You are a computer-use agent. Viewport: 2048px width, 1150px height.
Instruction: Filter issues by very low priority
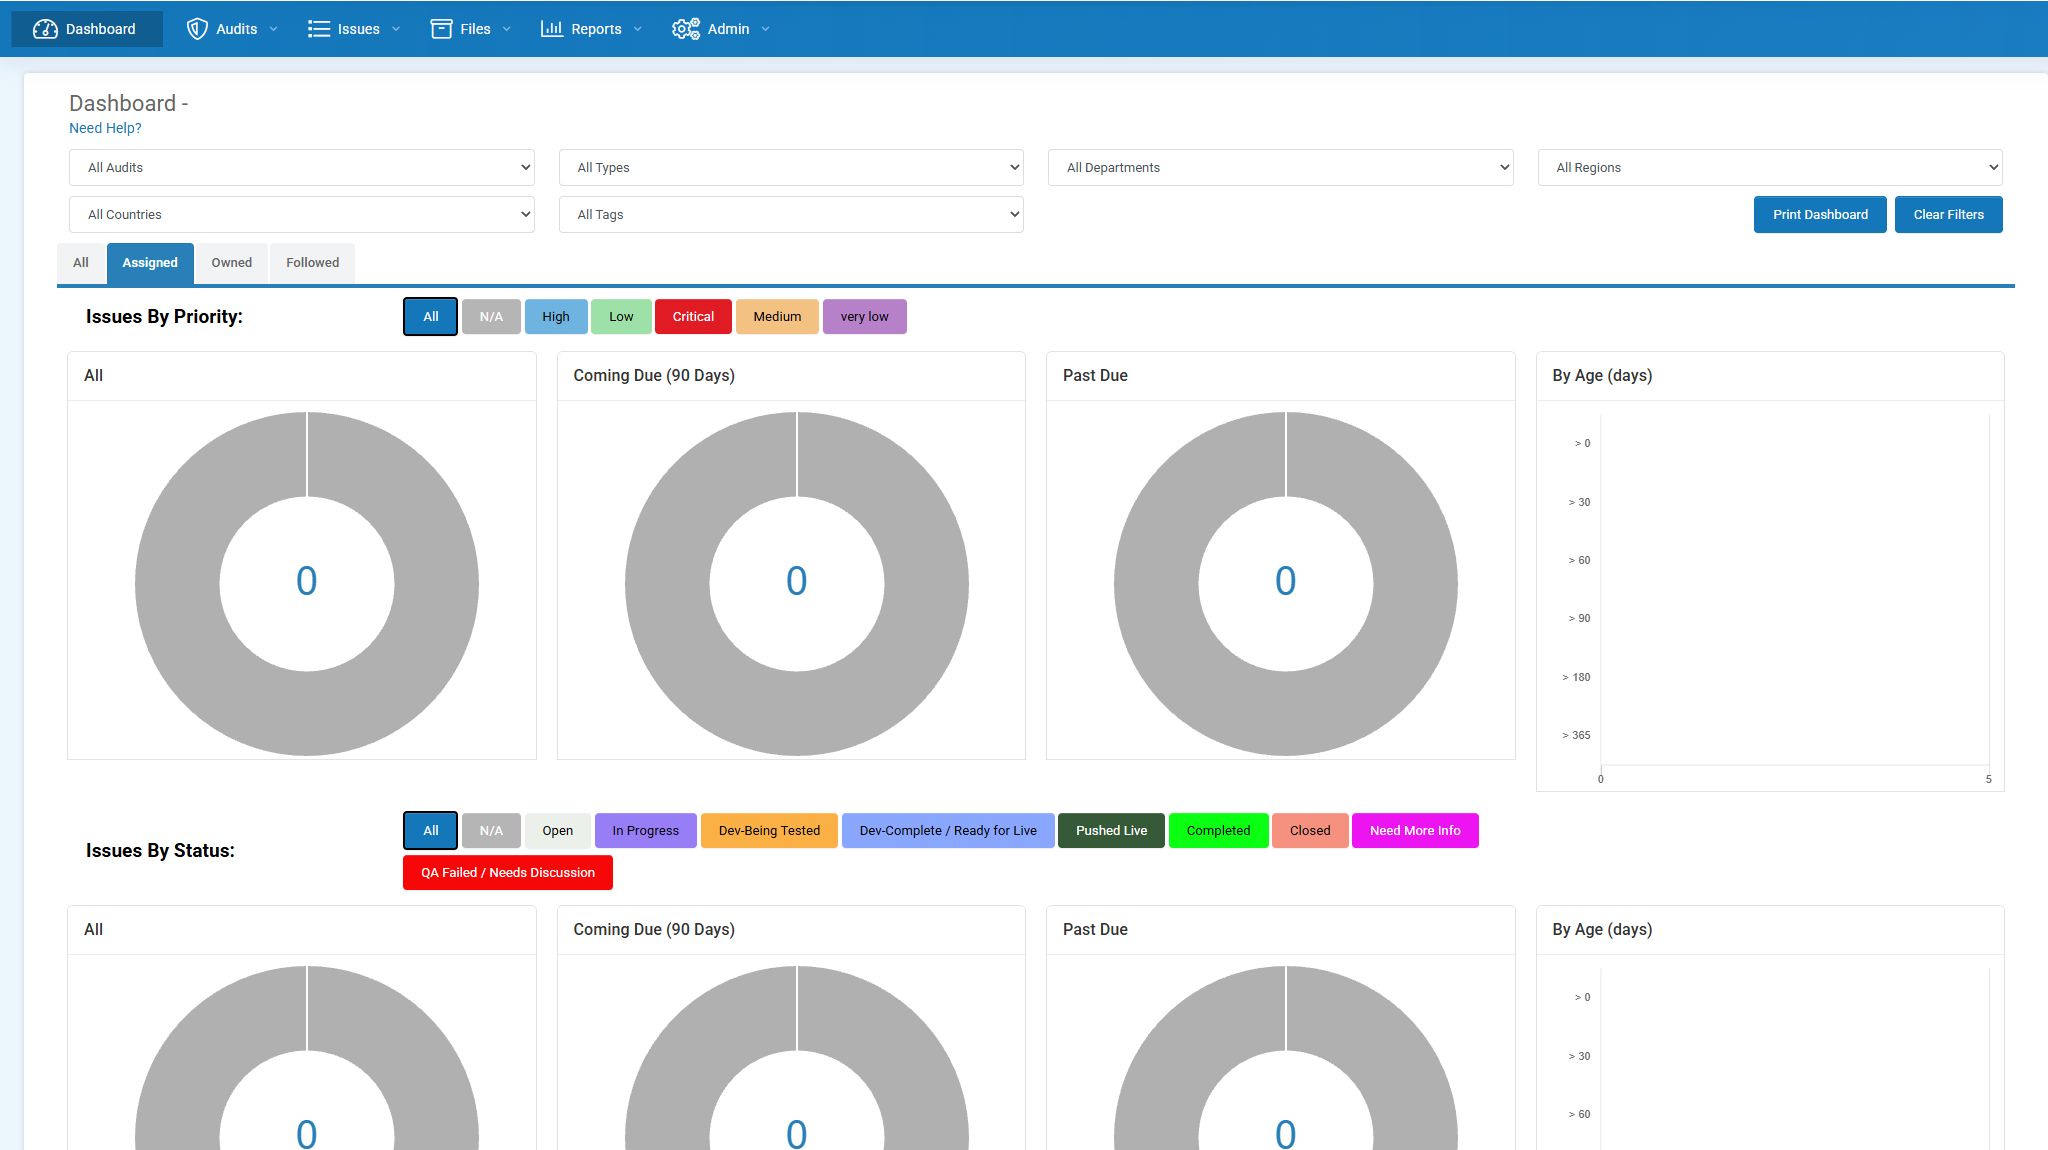click(864, 317)
